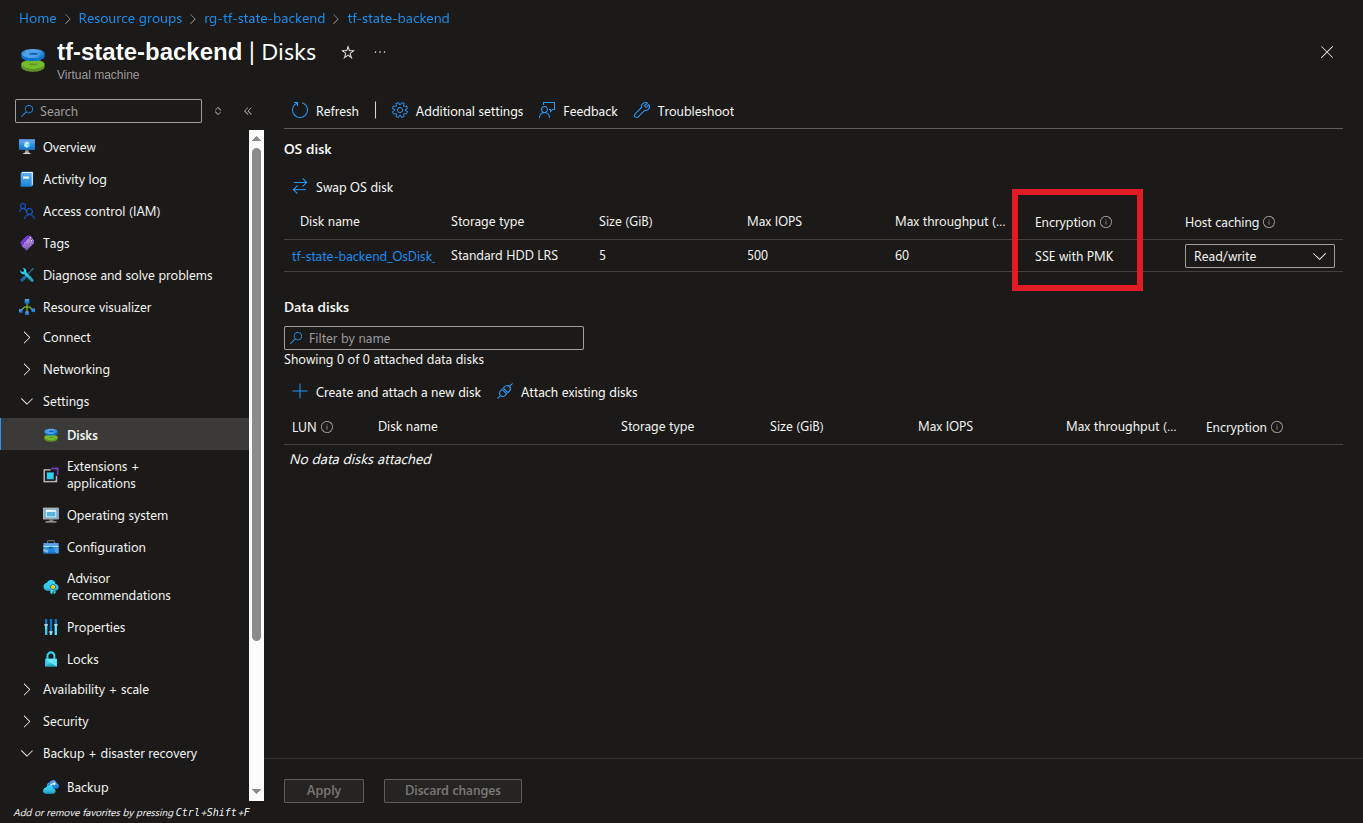Collapse the Settings section in sidebar
Viewport: 1363px width, 823px height.
click(27, 401)
